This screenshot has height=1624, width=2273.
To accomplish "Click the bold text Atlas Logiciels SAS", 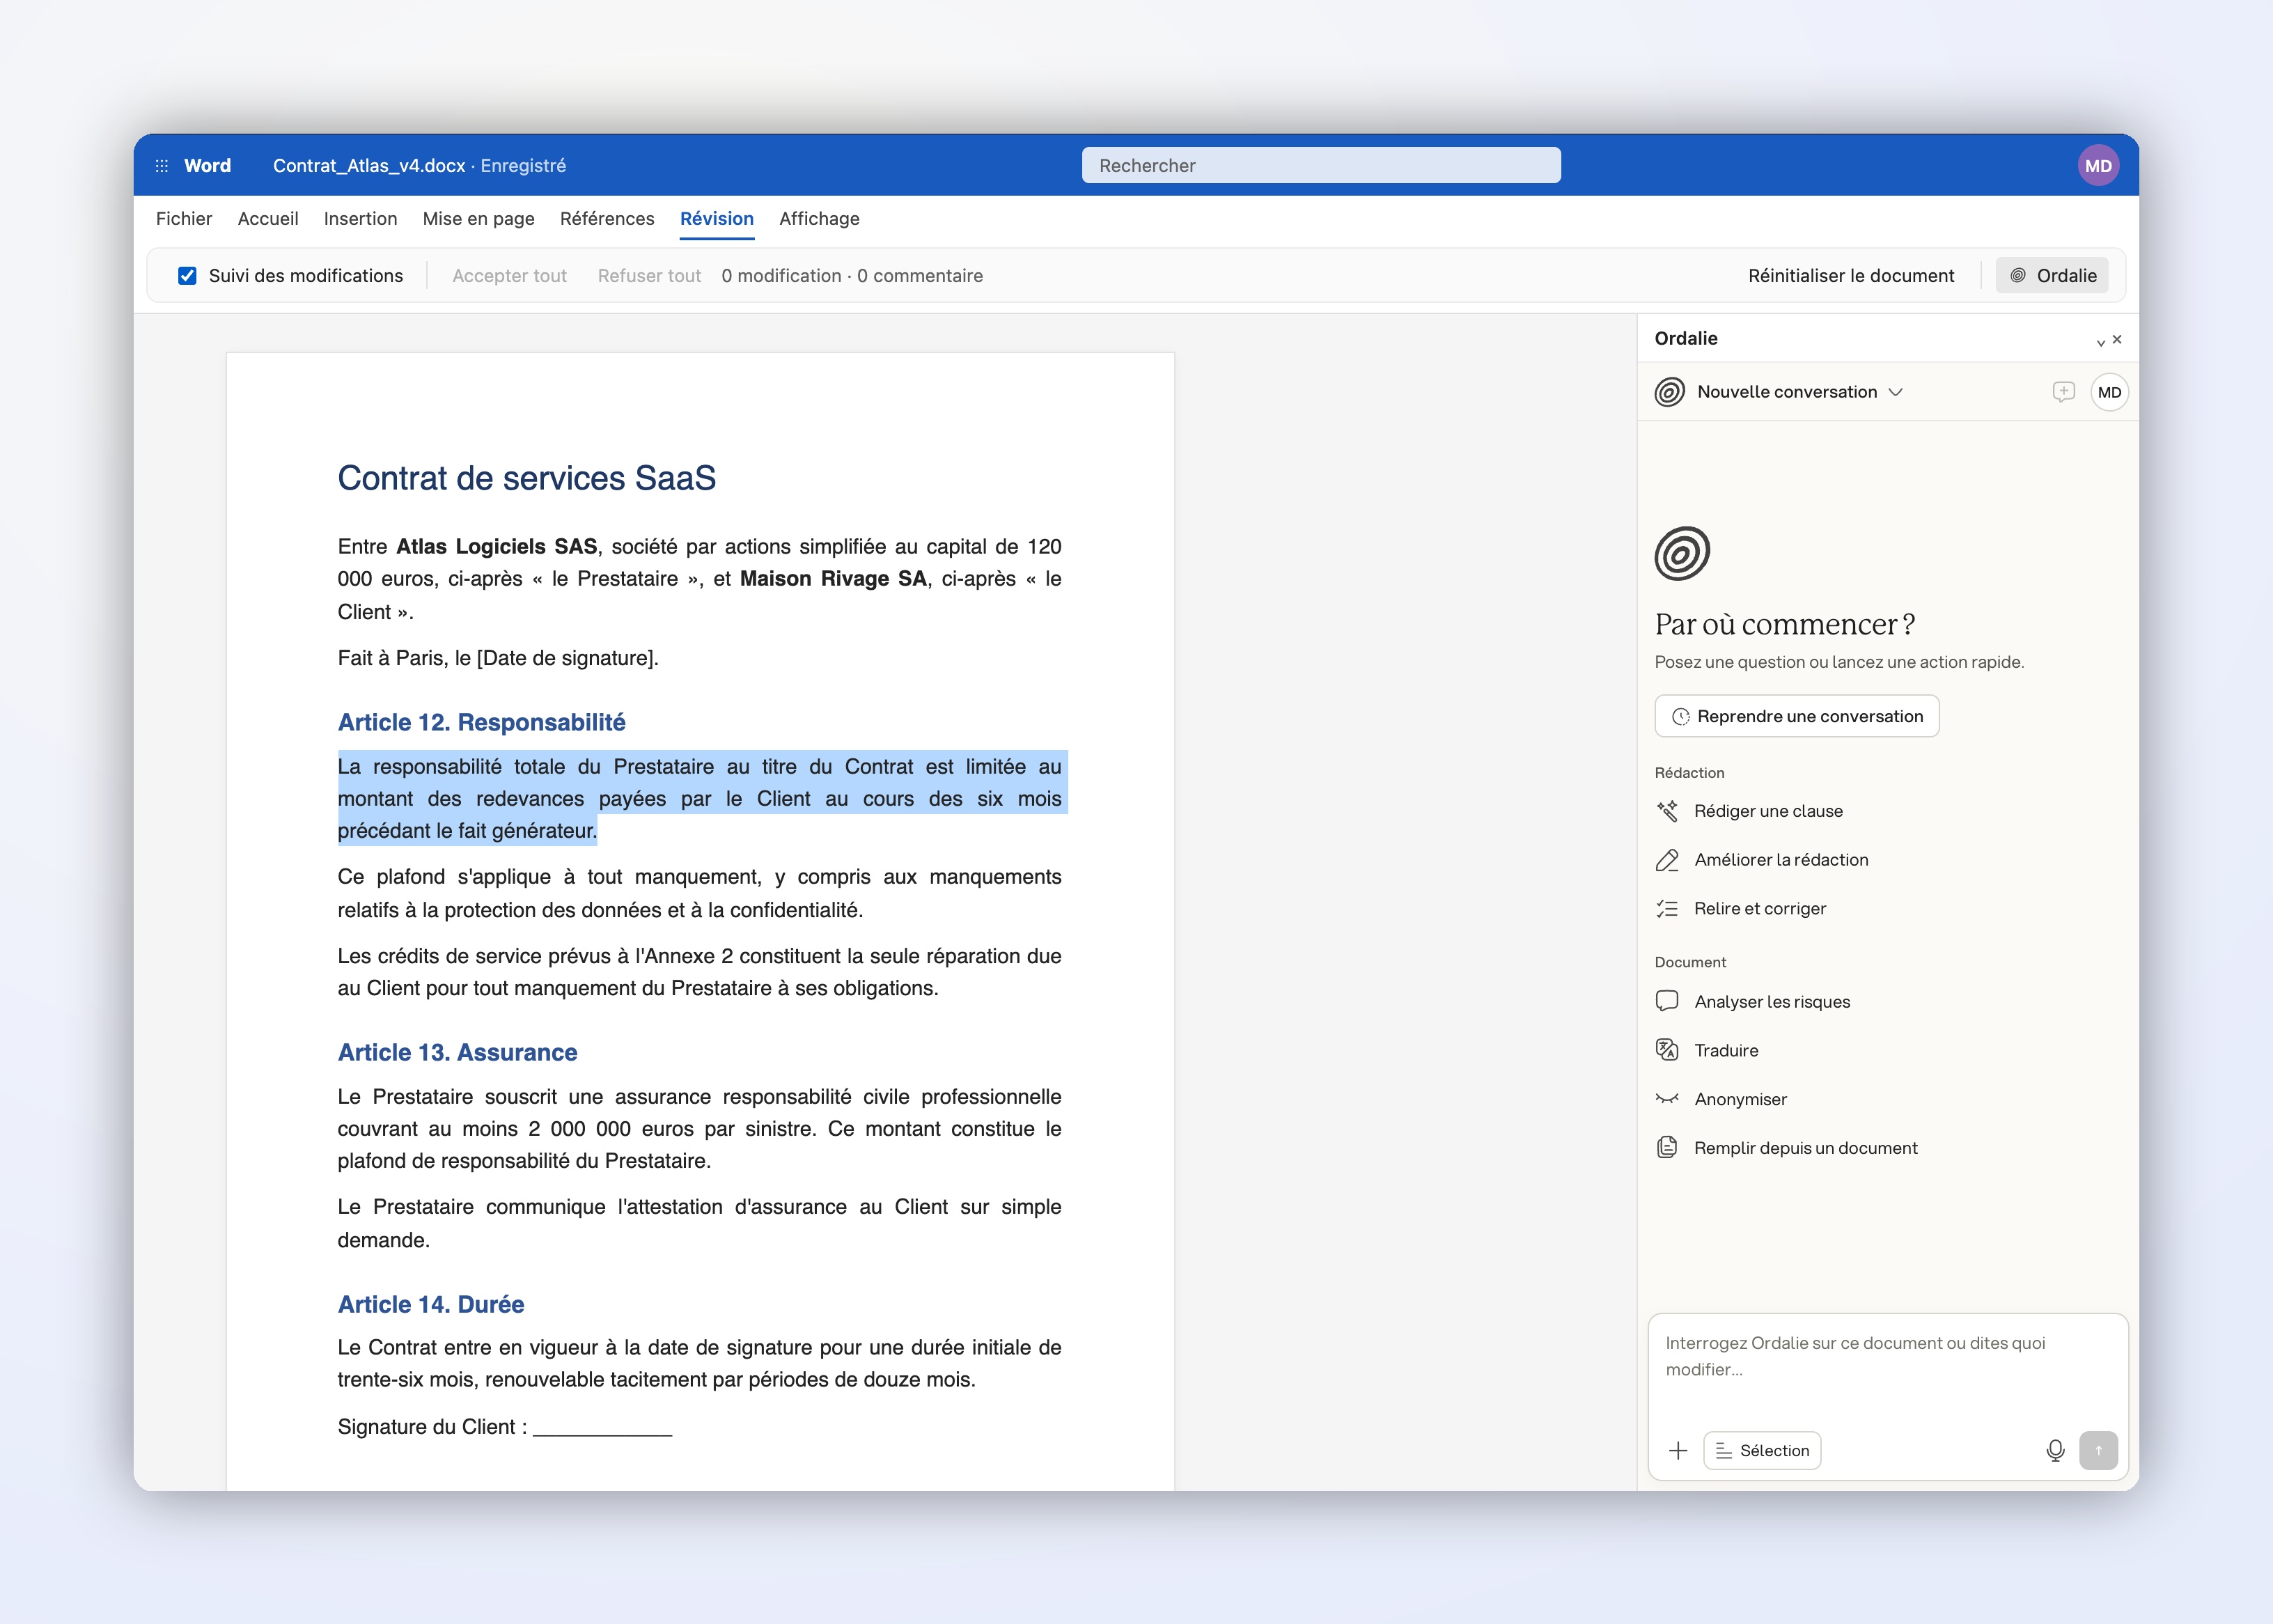I will (x=497, y=547).
